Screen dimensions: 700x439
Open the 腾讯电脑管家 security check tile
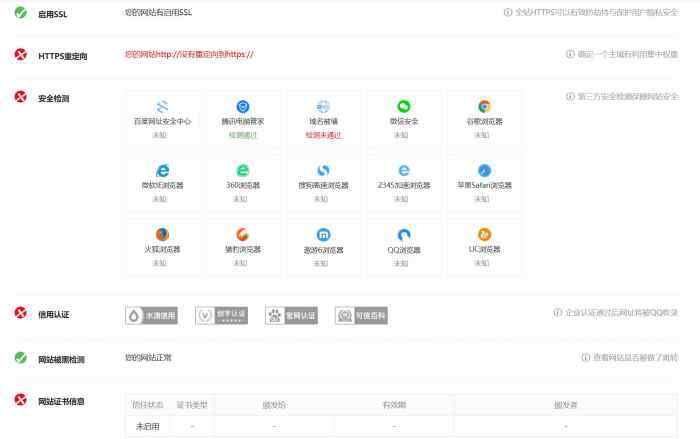tap(242, 119)
